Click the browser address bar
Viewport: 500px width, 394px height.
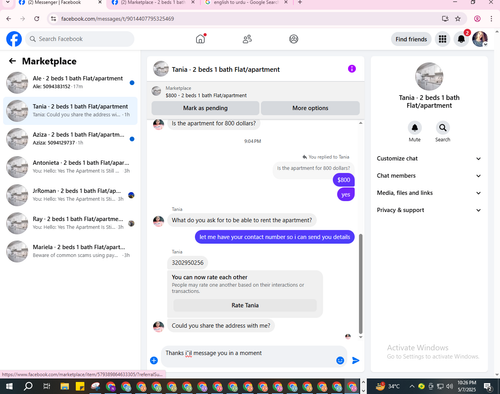pos(247,19)
